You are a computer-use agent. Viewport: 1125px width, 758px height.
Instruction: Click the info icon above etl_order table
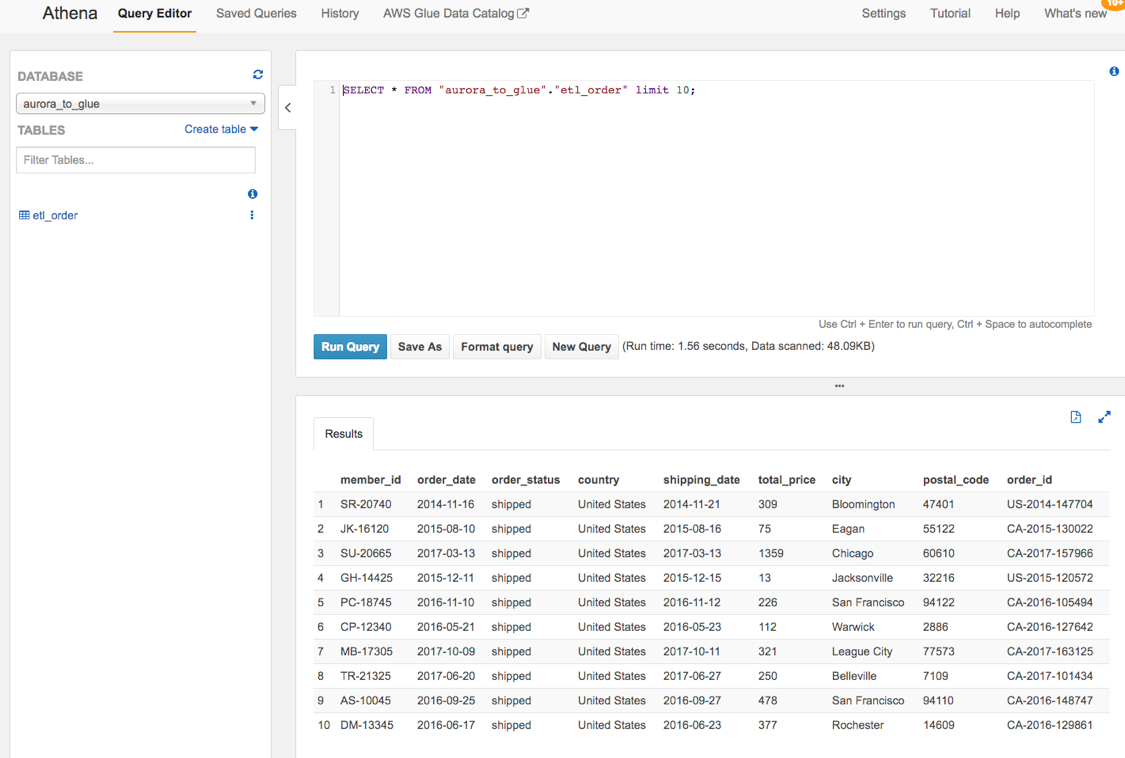point(252,194)
